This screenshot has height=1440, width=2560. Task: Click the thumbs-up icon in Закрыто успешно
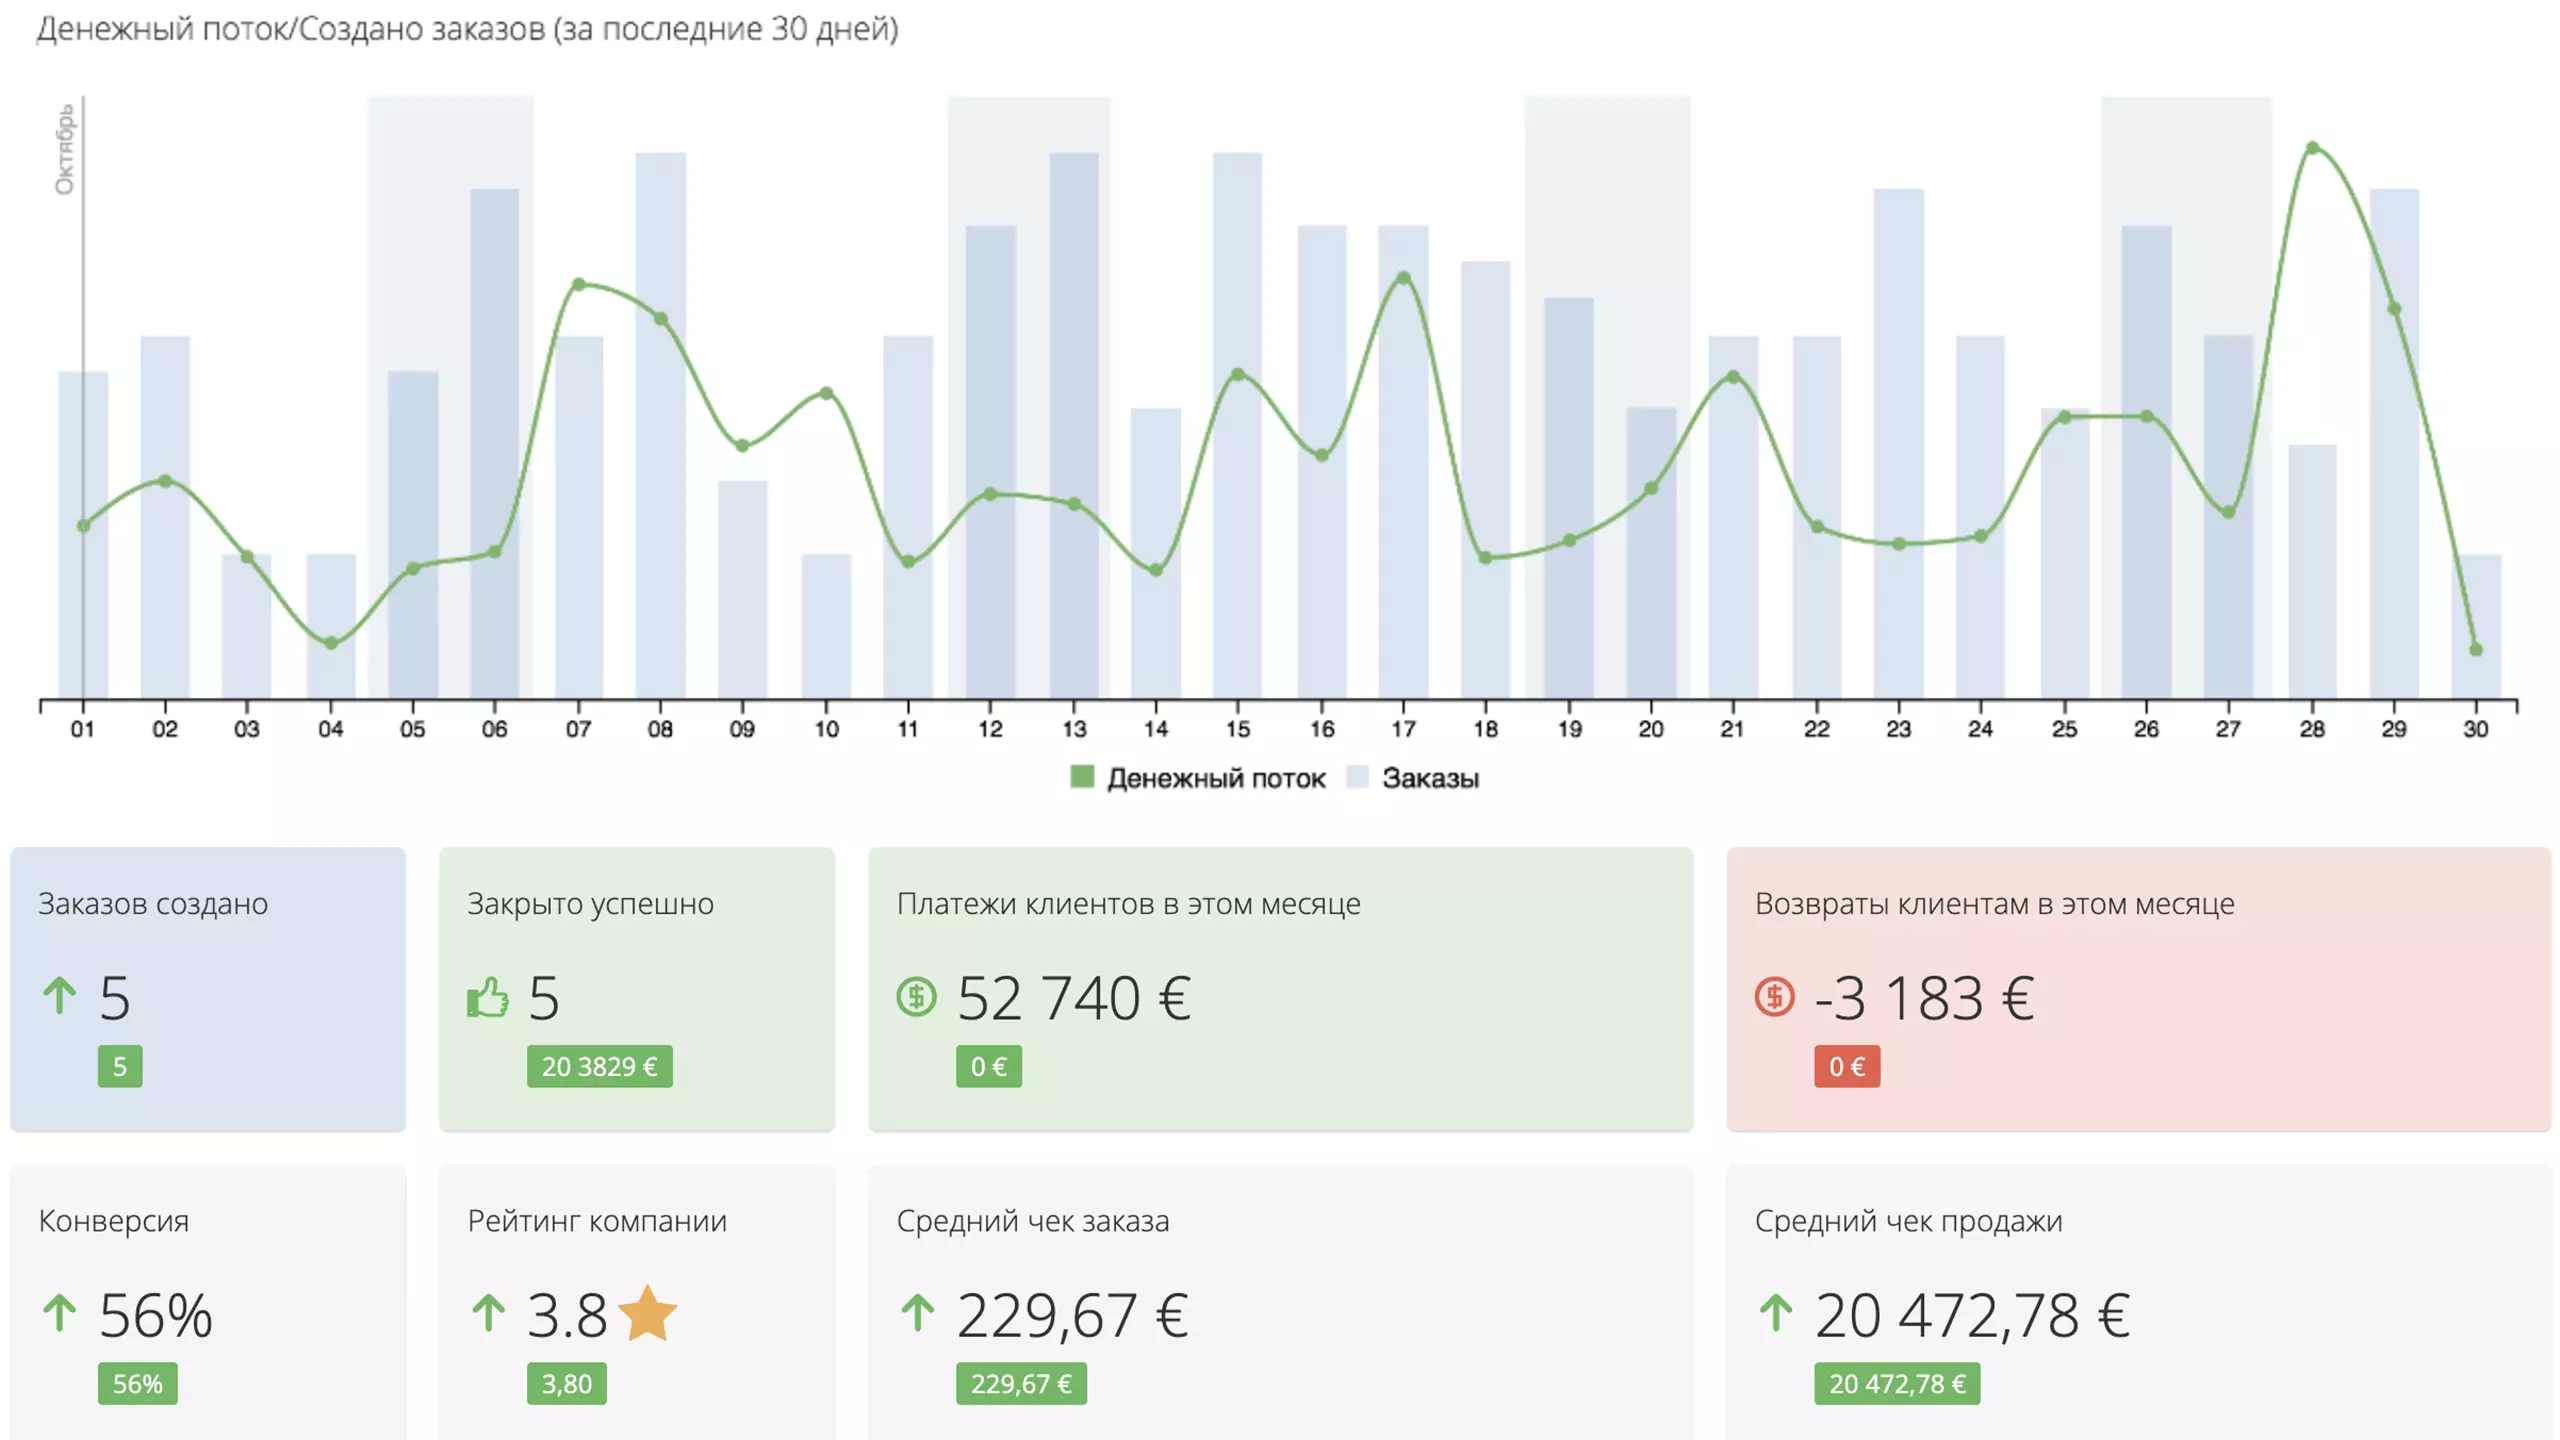[x=487, y=997]
